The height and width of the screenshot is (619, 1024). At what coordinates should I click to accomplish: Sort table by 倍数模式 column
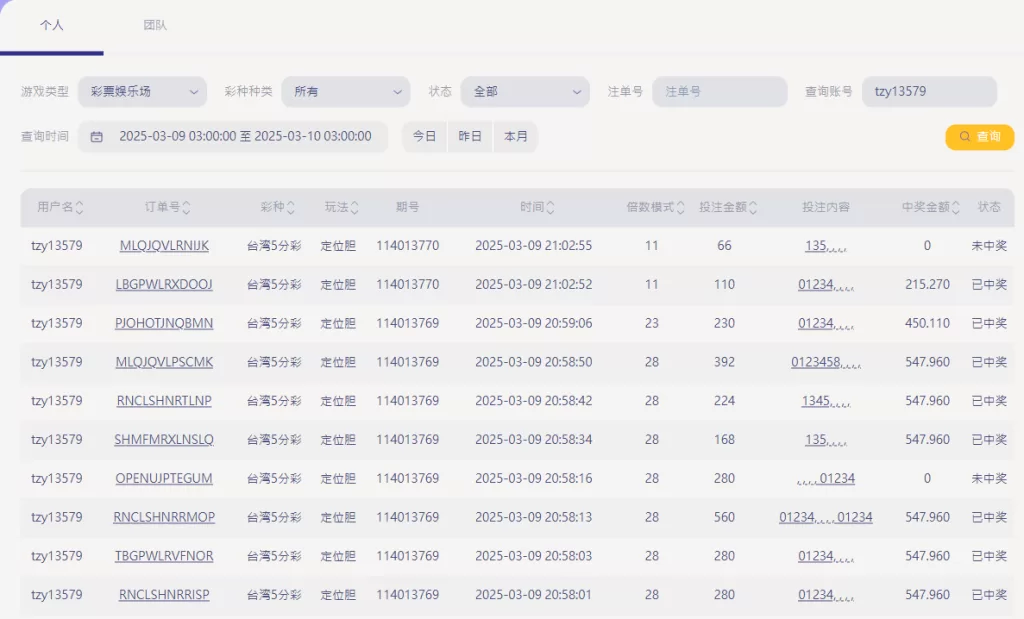pos(655,207)
